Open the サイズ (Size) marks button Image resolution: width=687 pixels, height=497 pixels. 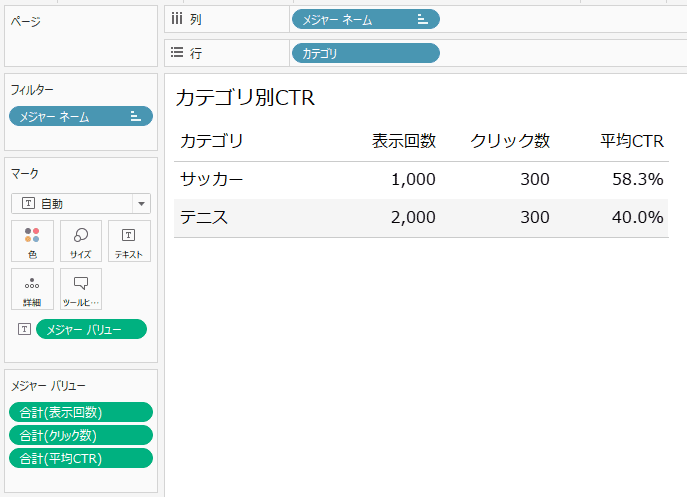click(80, 241)
